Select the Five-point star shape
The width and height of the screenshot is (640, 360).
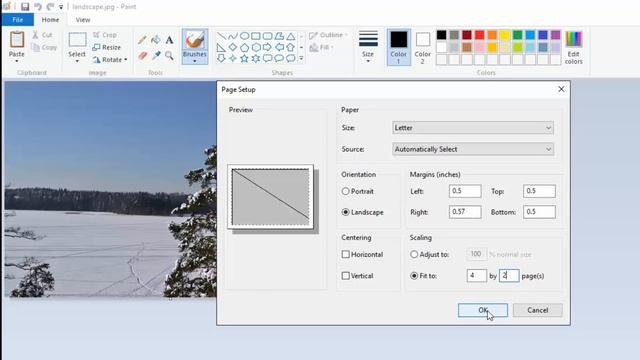(244, 58)
